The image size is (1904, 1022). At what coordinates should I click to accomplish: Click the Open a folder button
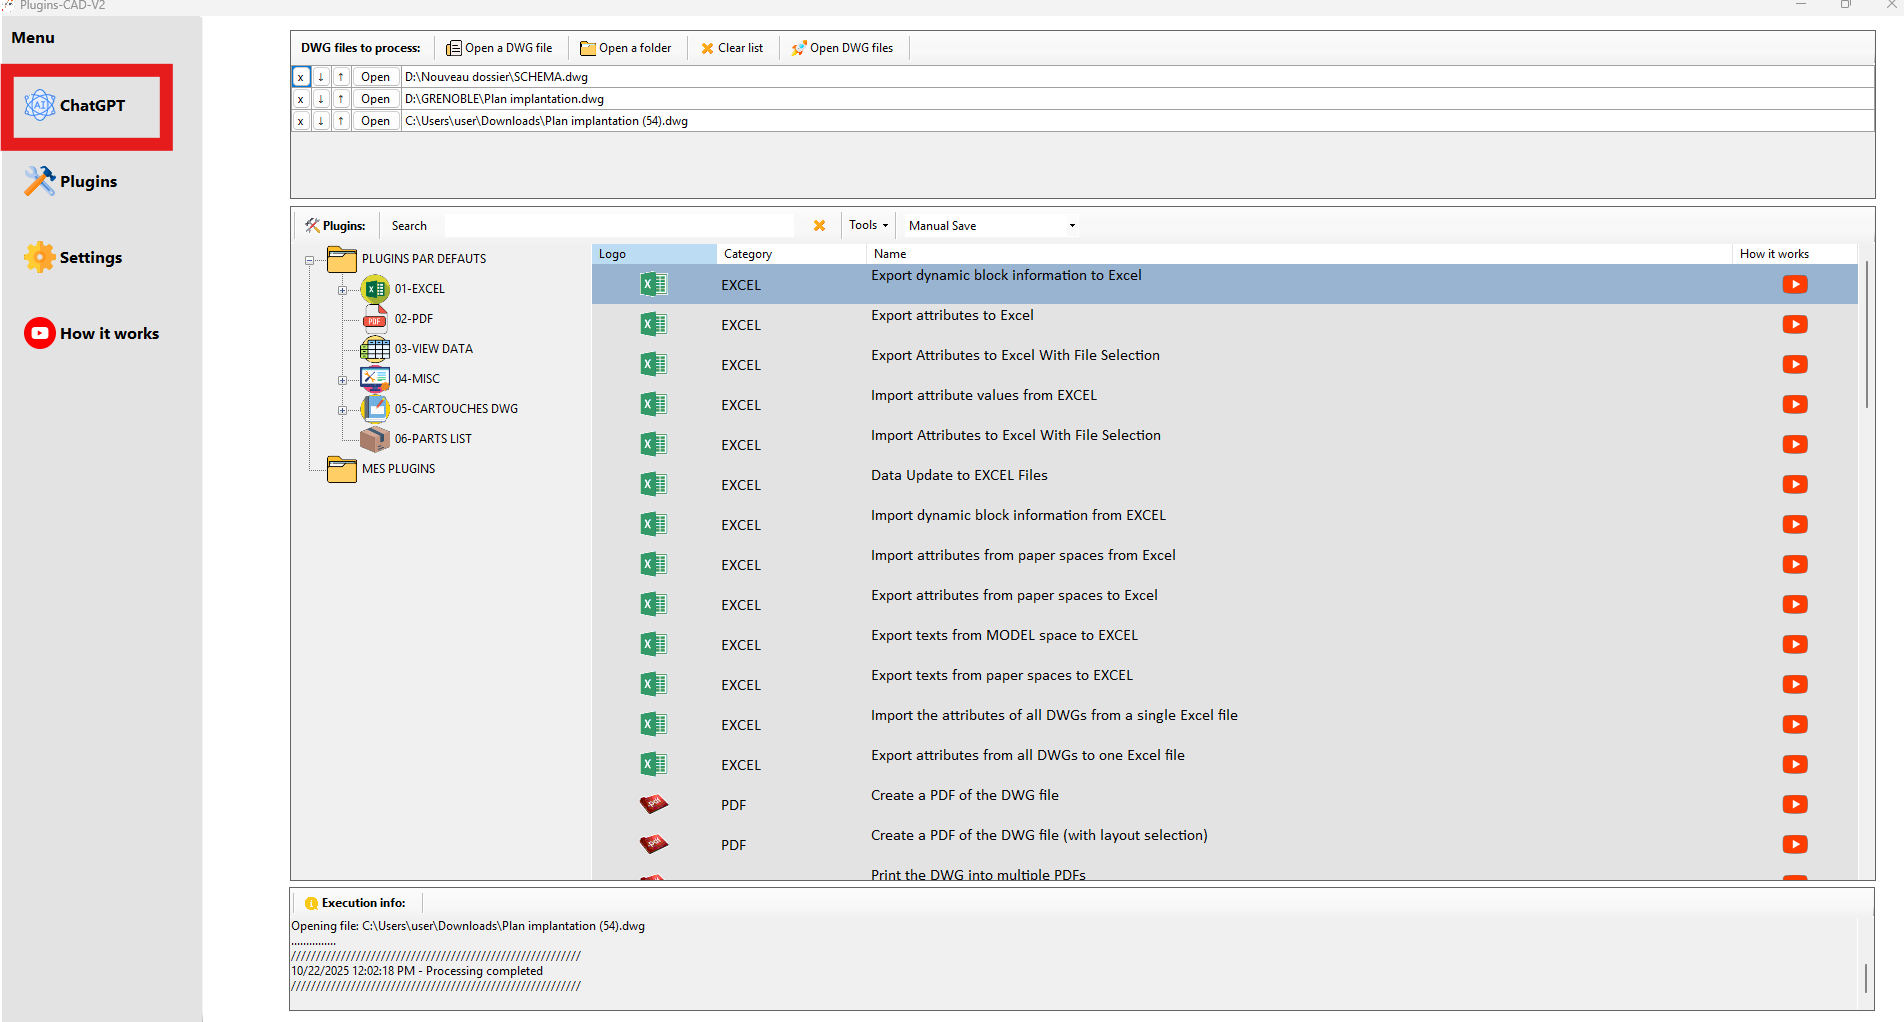tap(626, 48)
